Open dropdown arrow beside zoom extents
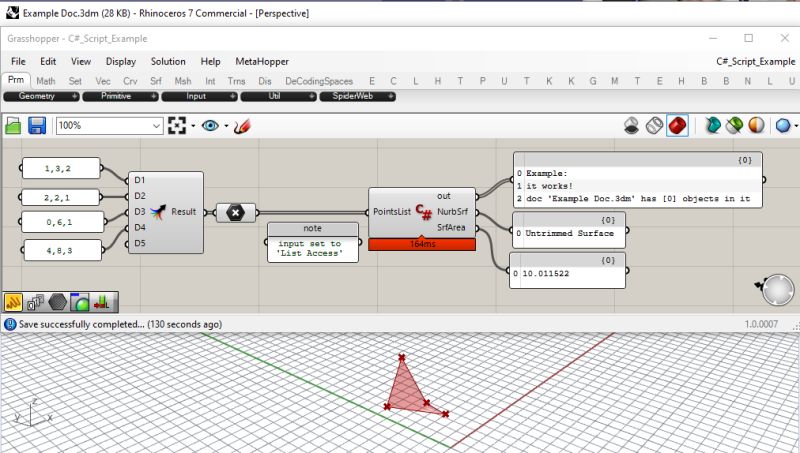 point(193,126)
